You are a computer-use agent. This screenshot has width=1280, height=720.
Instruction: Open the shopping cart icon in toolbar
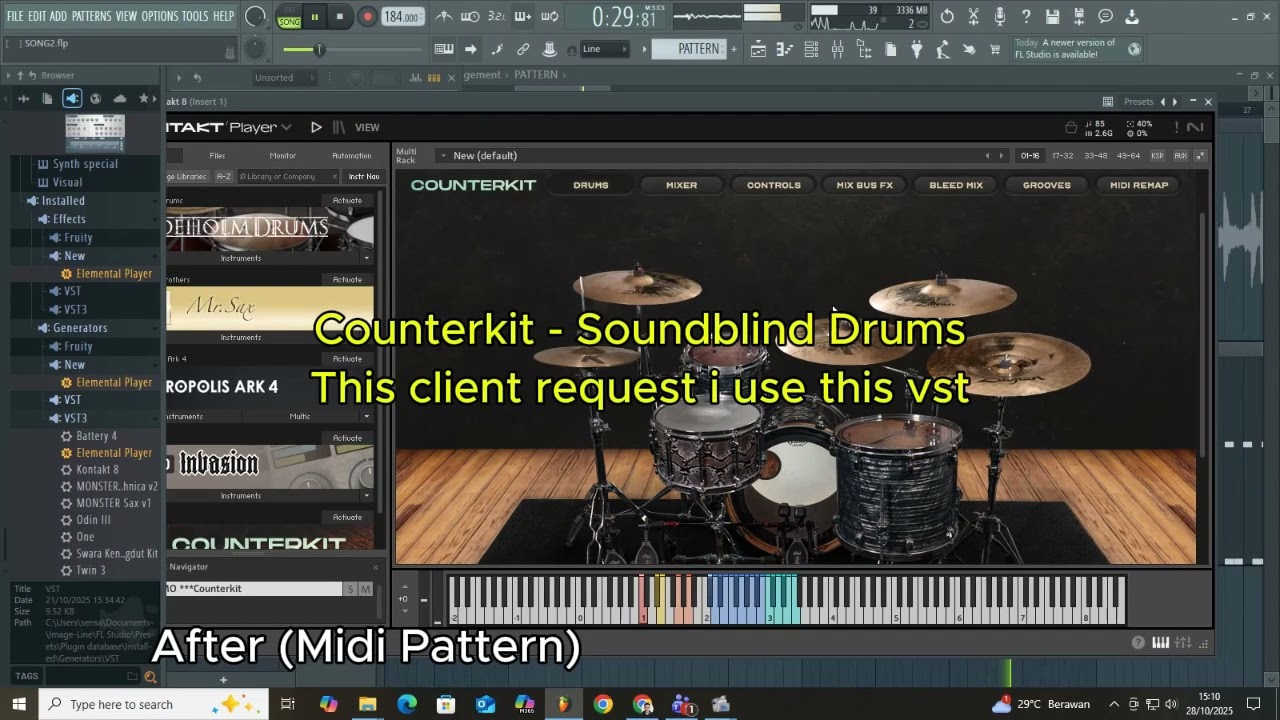[x=995, y=49]
